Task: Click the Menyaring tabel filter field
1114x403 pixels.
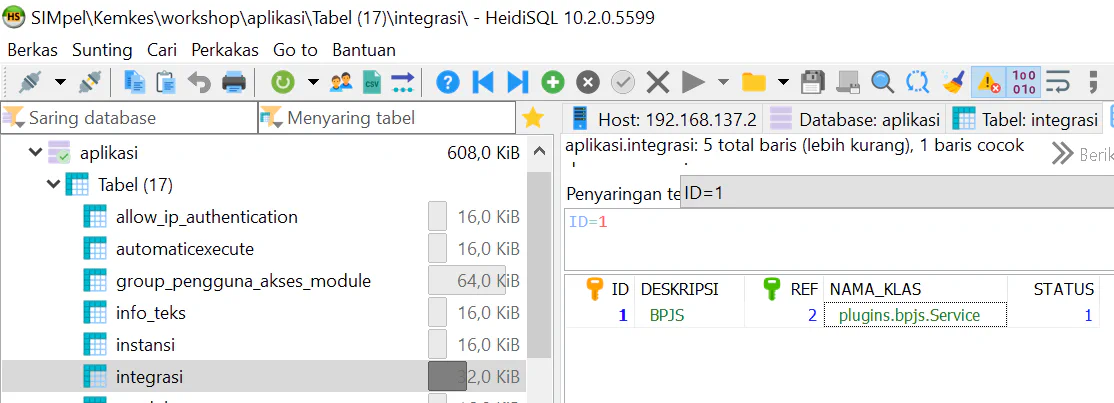Action: click(386, 117)
